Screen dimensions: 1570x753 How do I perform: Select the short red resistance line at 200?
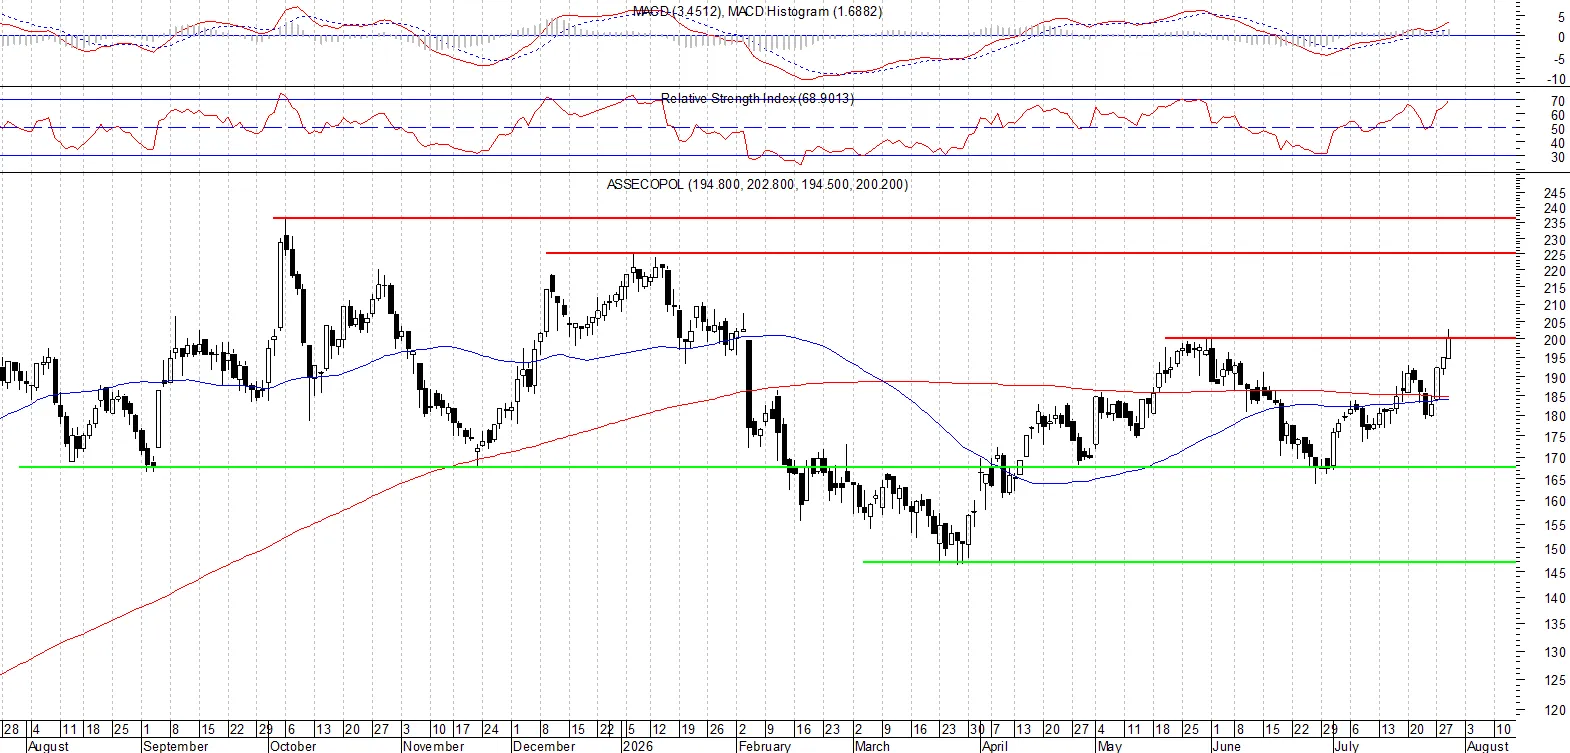(x=1340, y=338)
